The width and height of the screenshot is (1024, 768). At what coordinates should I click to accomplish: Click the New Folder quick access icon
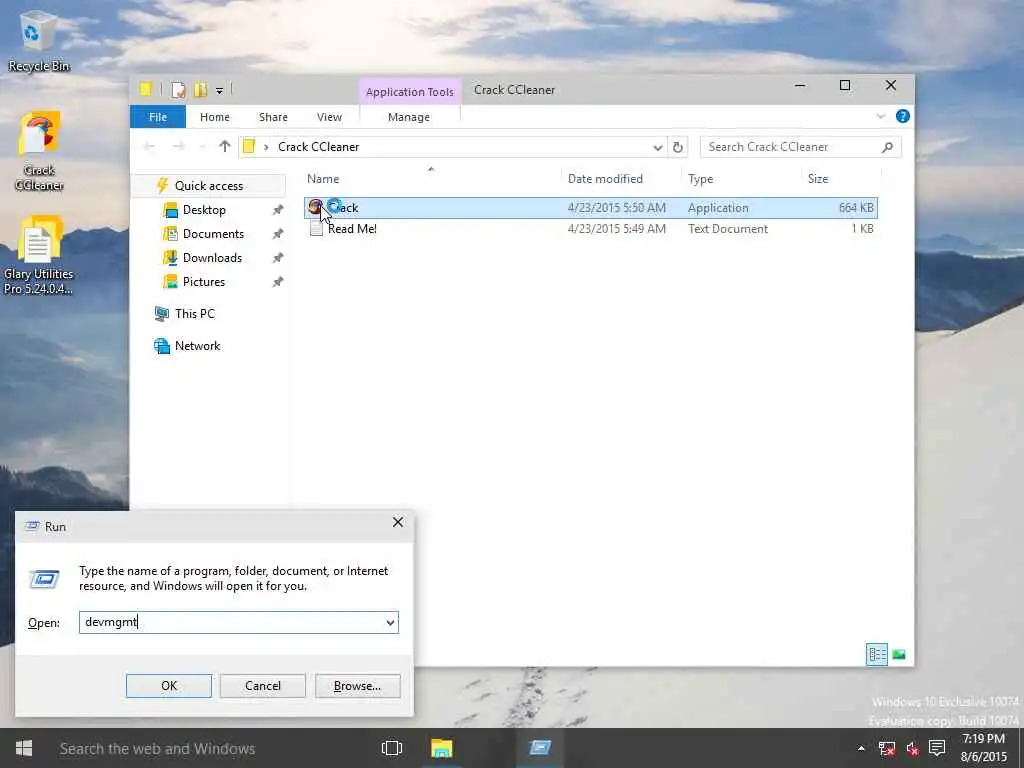coord(200,89)
